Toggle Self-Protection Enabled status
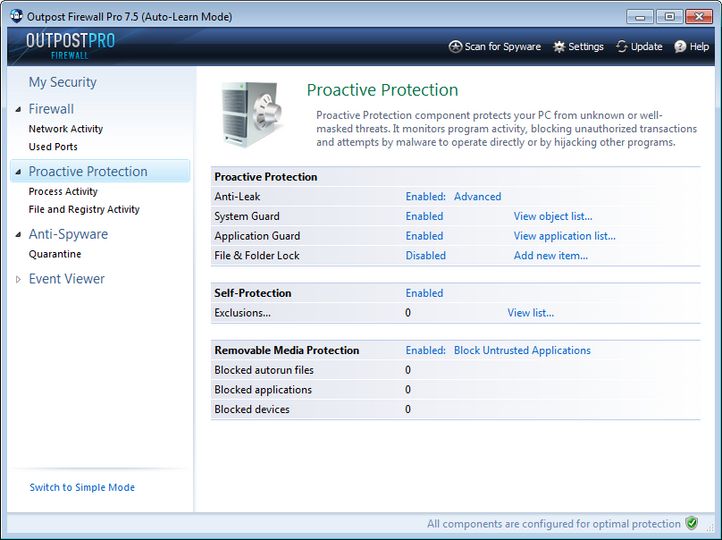 [424, 294]
